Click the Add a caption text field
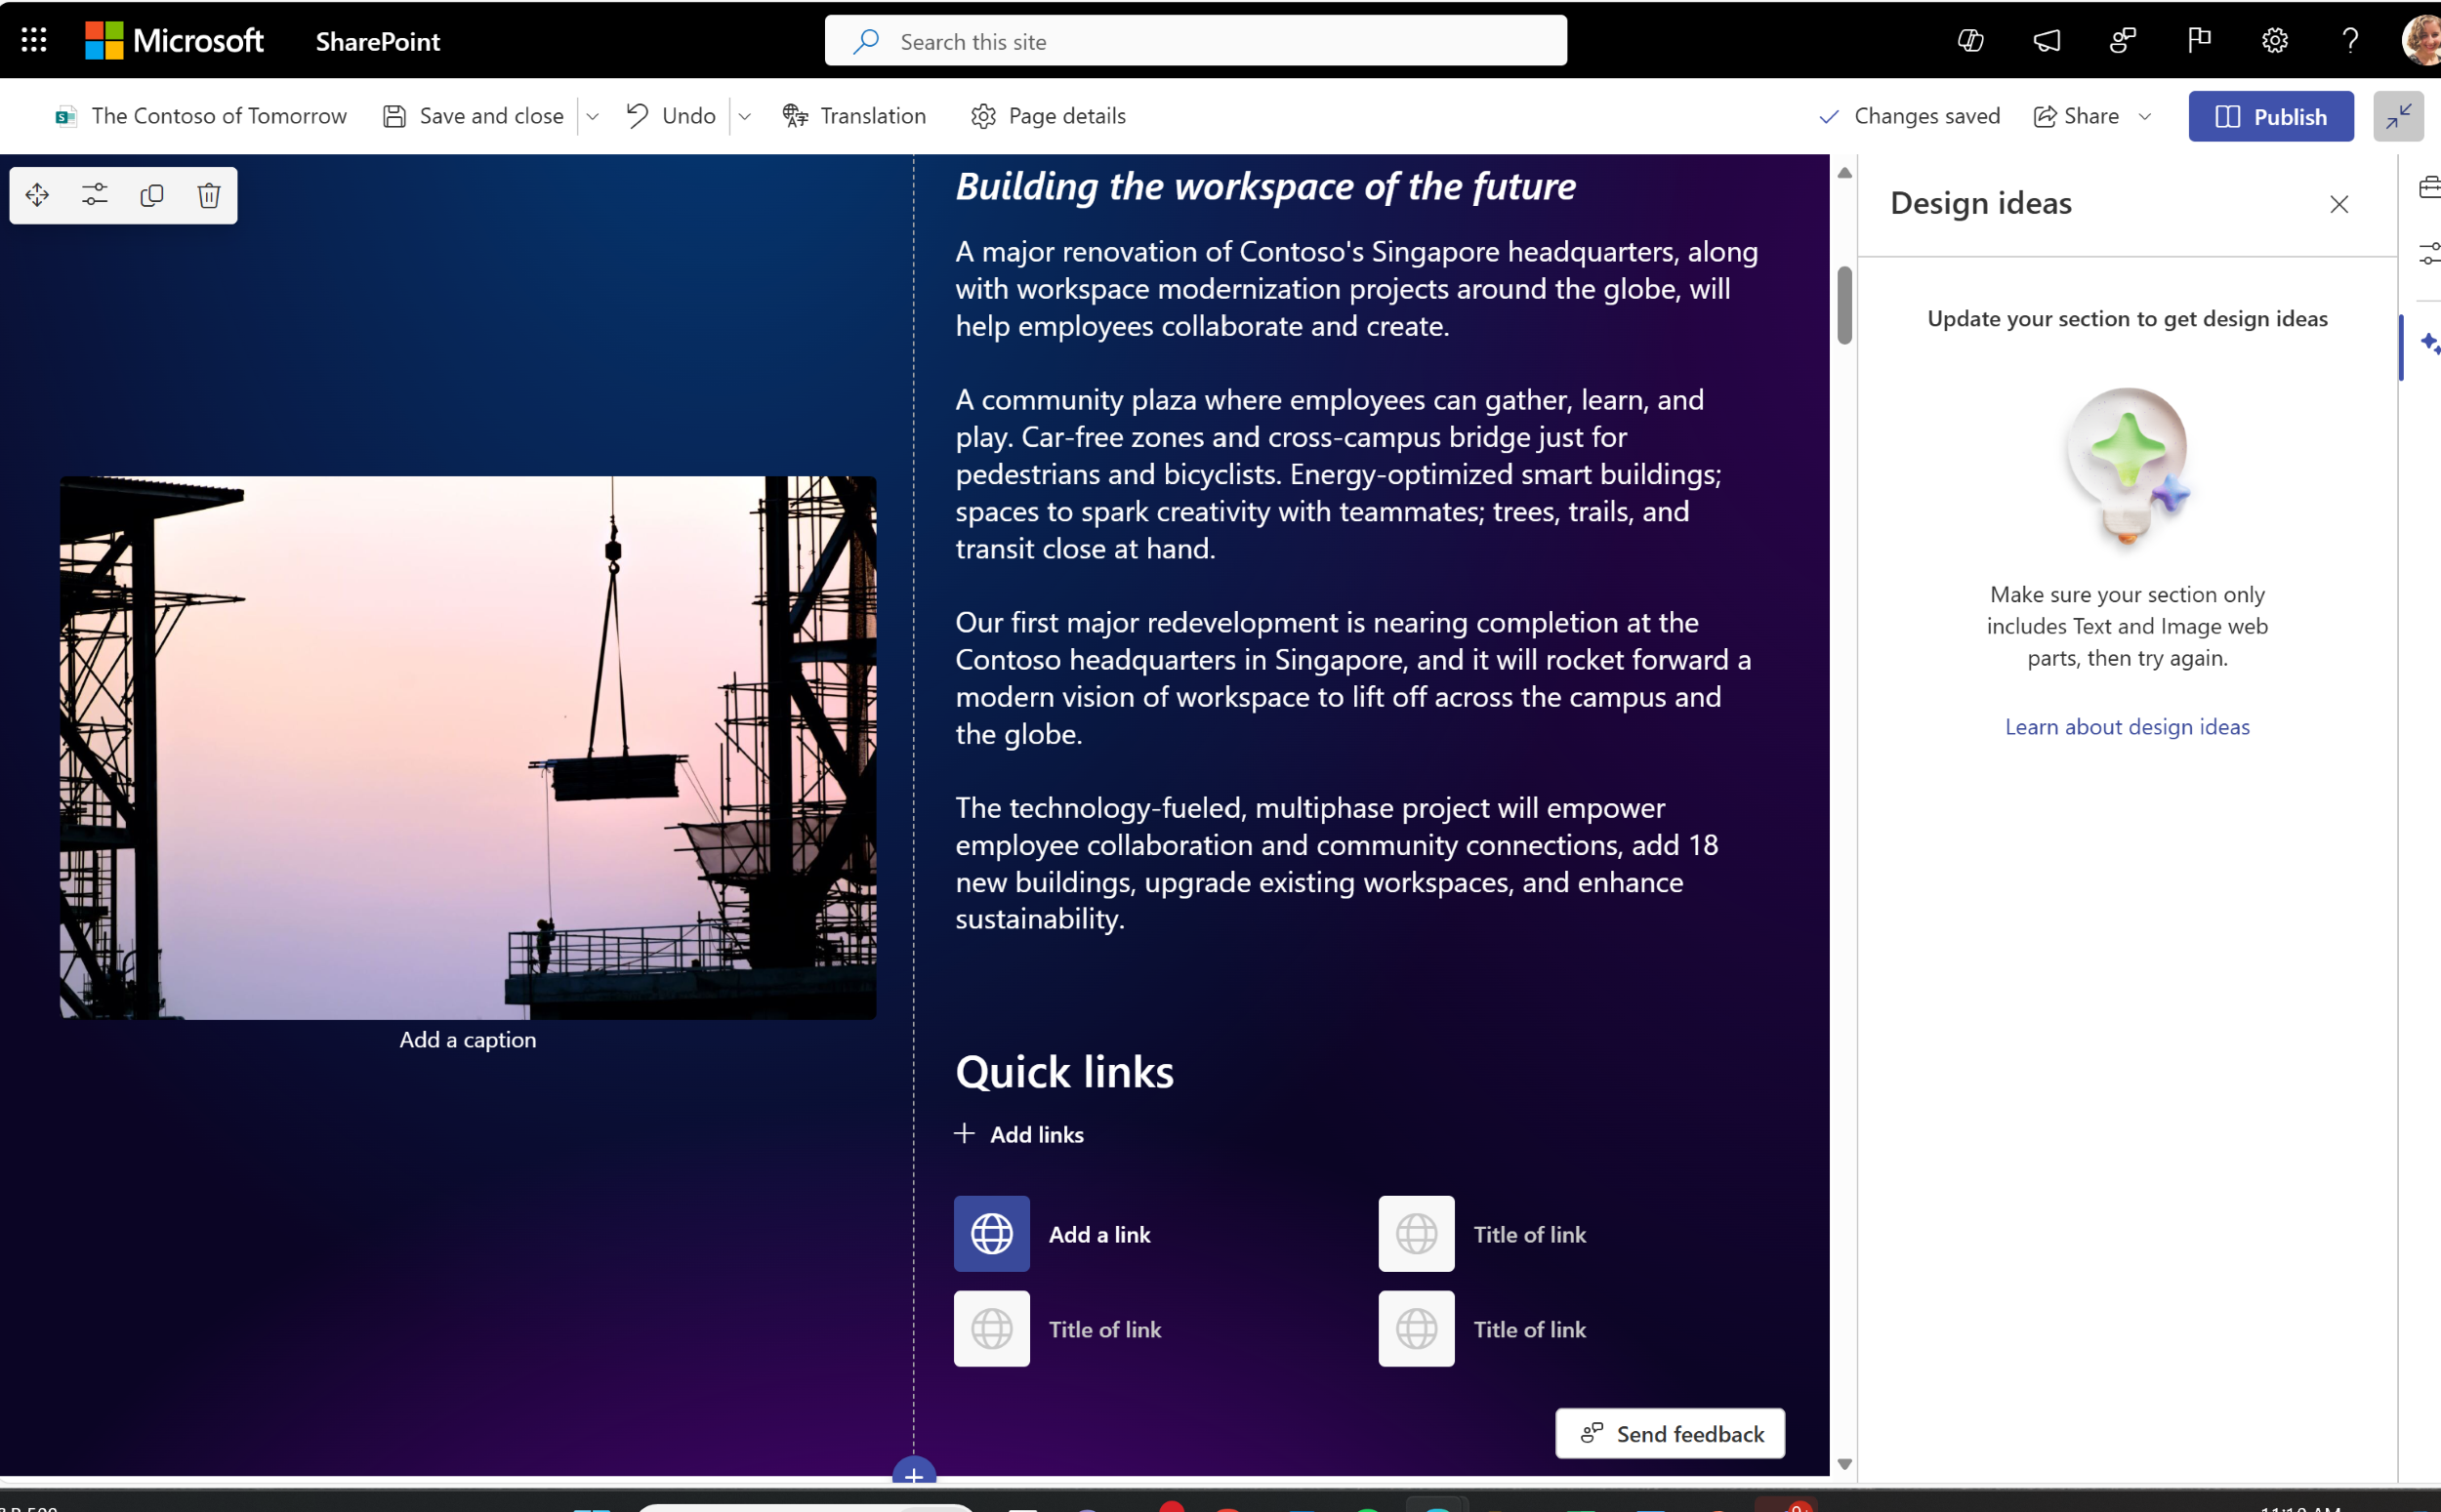Viewport: 2441px width, 1512px height. [466, 1038]
